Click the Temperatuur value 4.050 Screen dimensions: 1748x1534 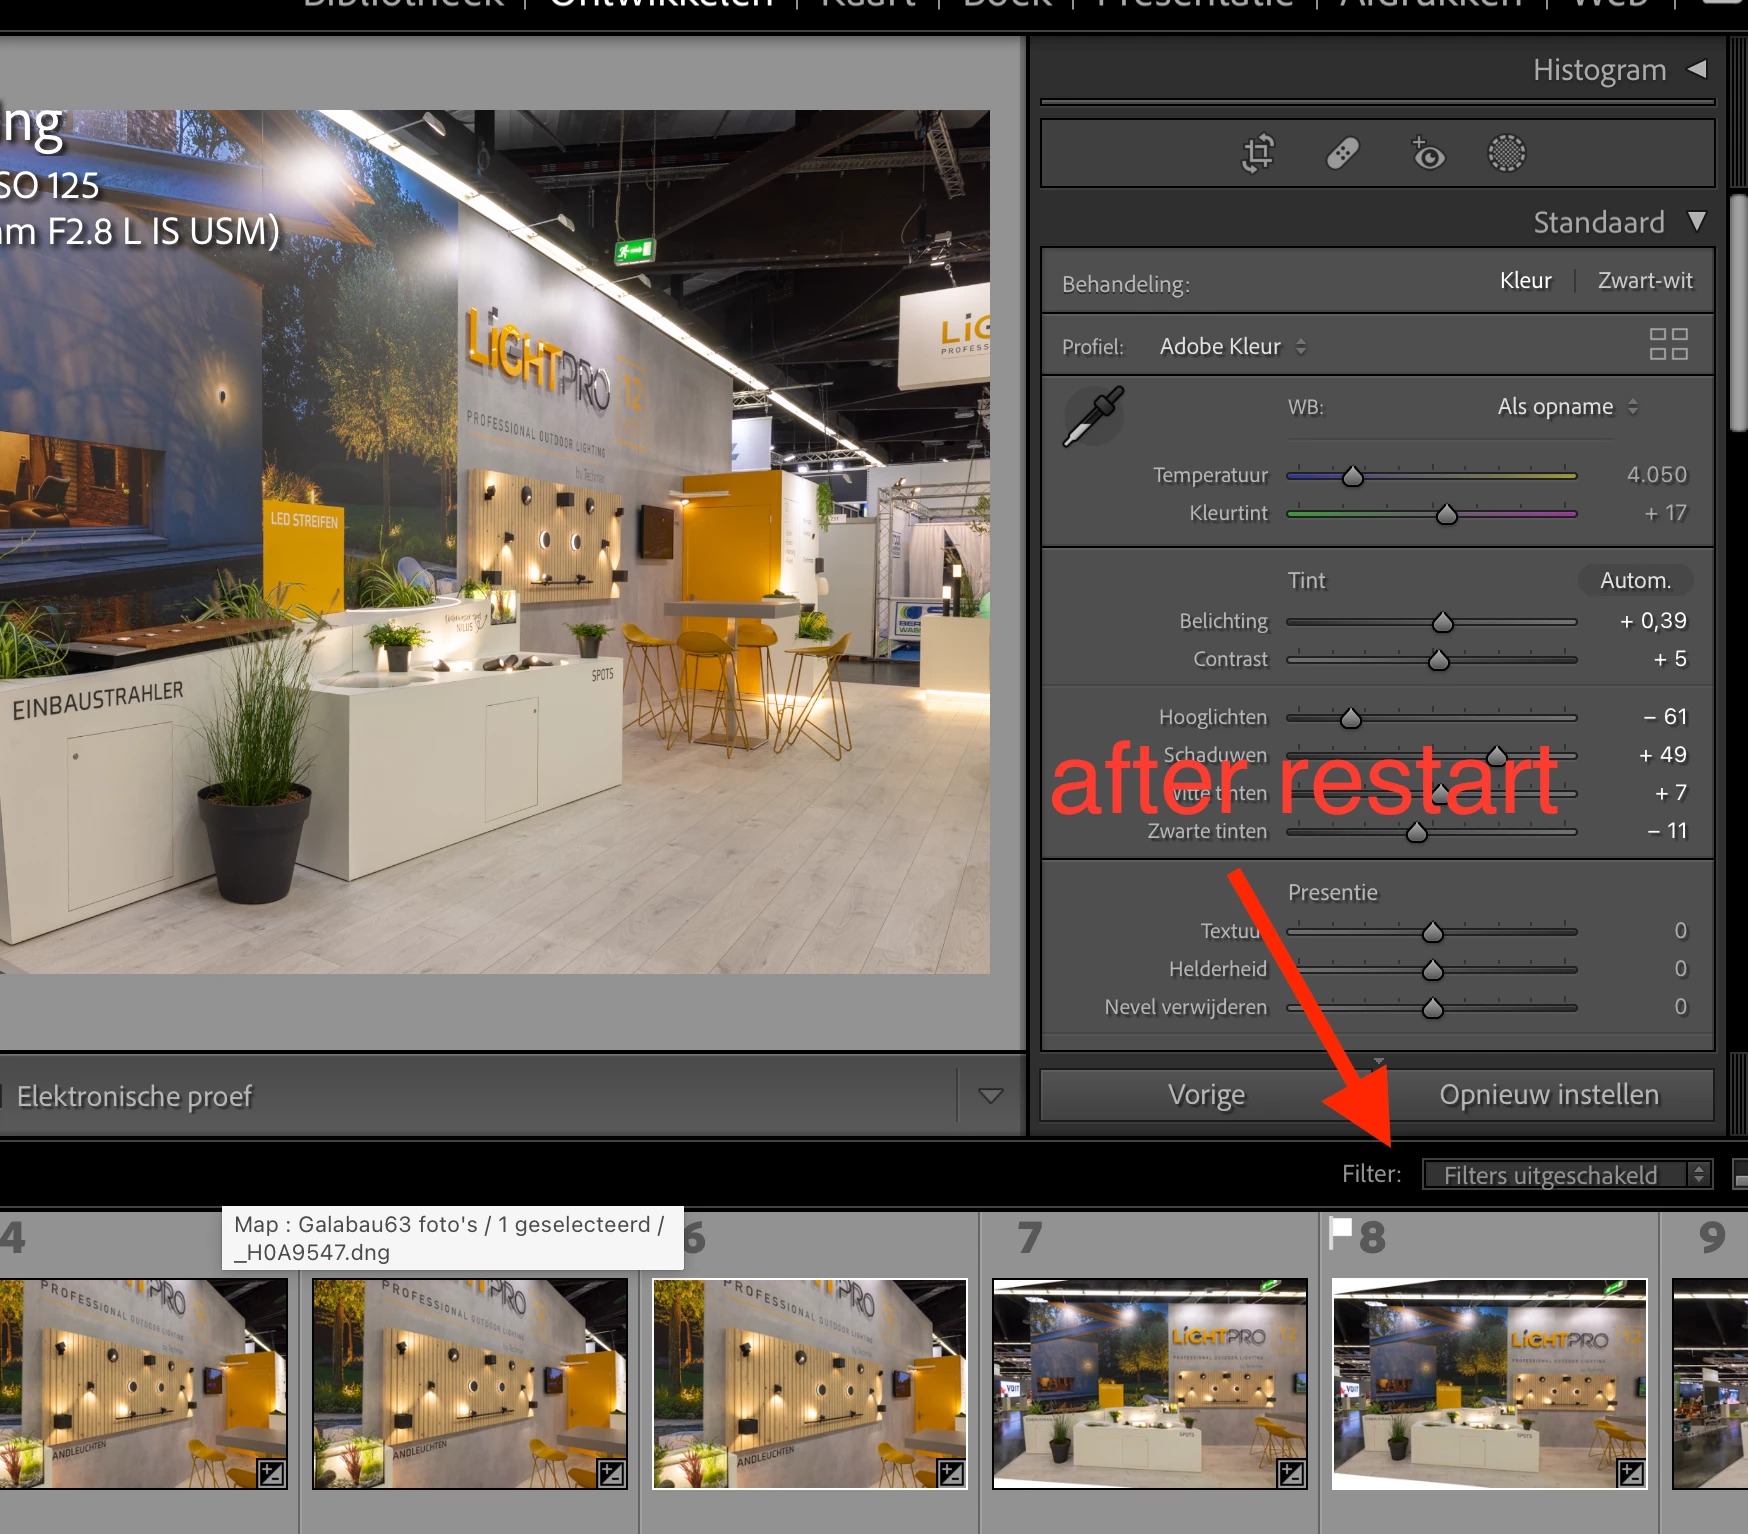pos(1656,474)
